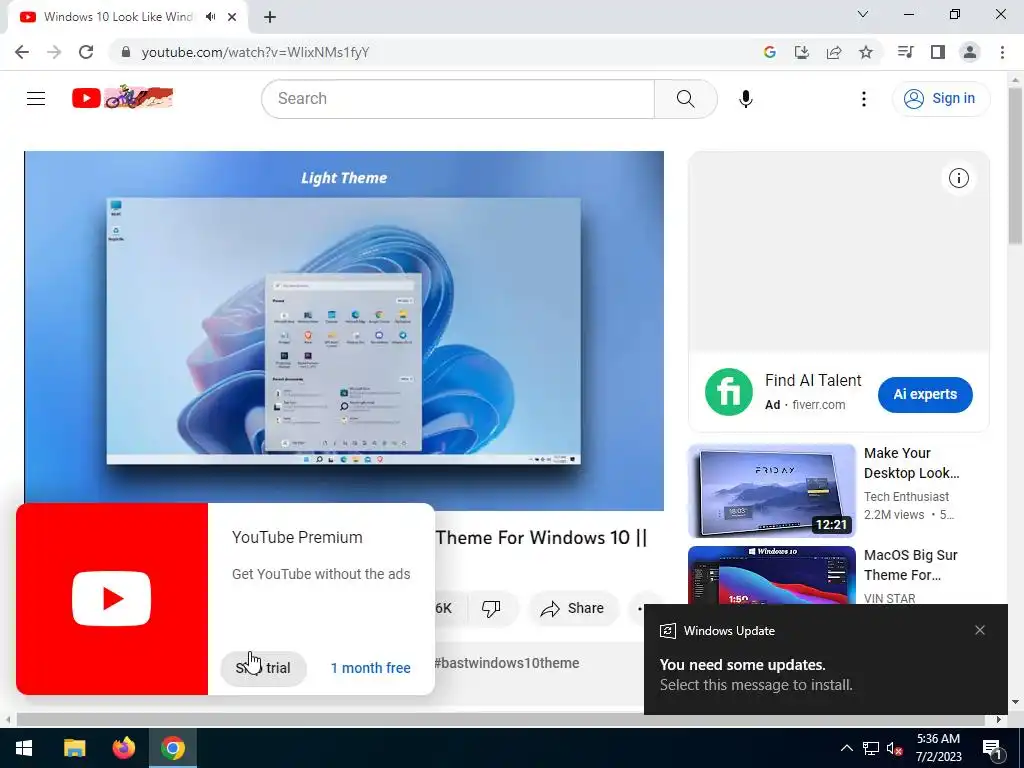Click the Share button under video
The width and height of the screenshot is (1024, 768).
tap(572, 609)
